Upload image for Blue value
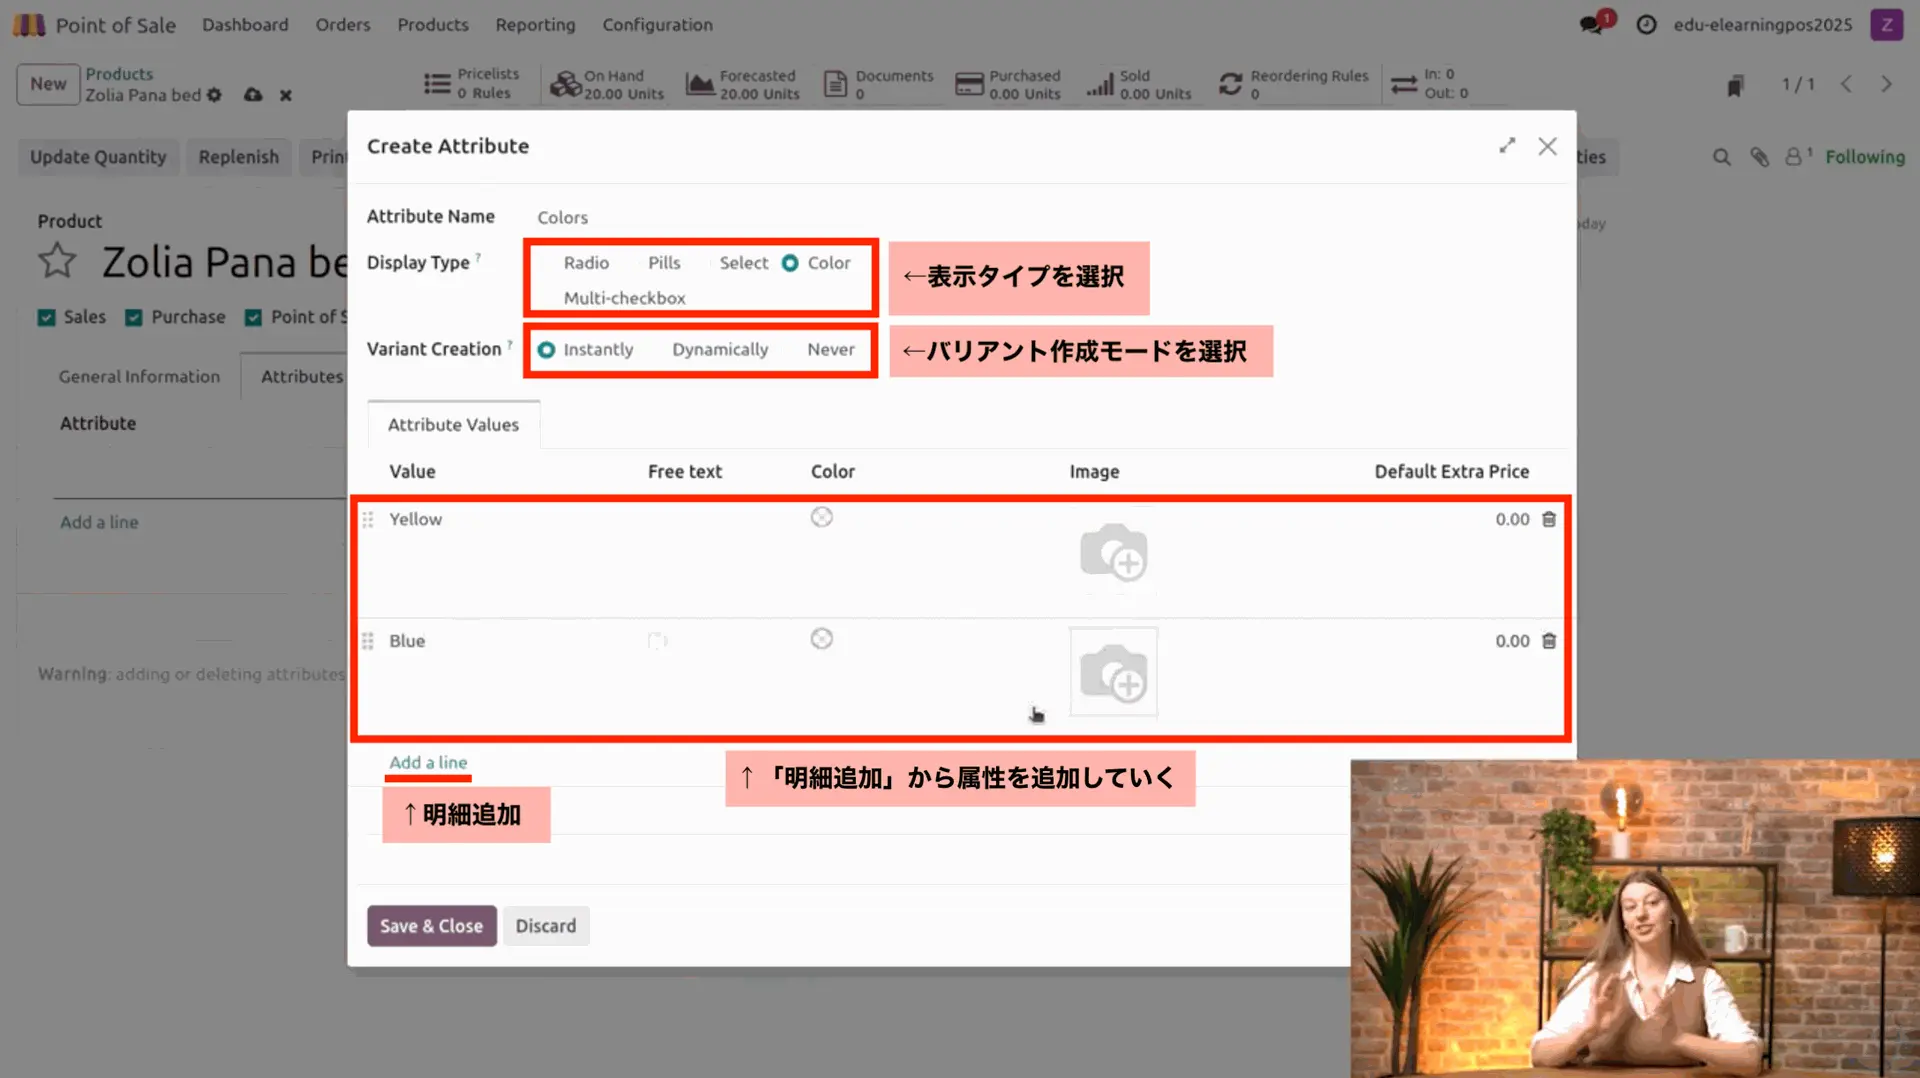Screen dimensions: 1920x1078 pyautogui.click(x=1112, y=672)
